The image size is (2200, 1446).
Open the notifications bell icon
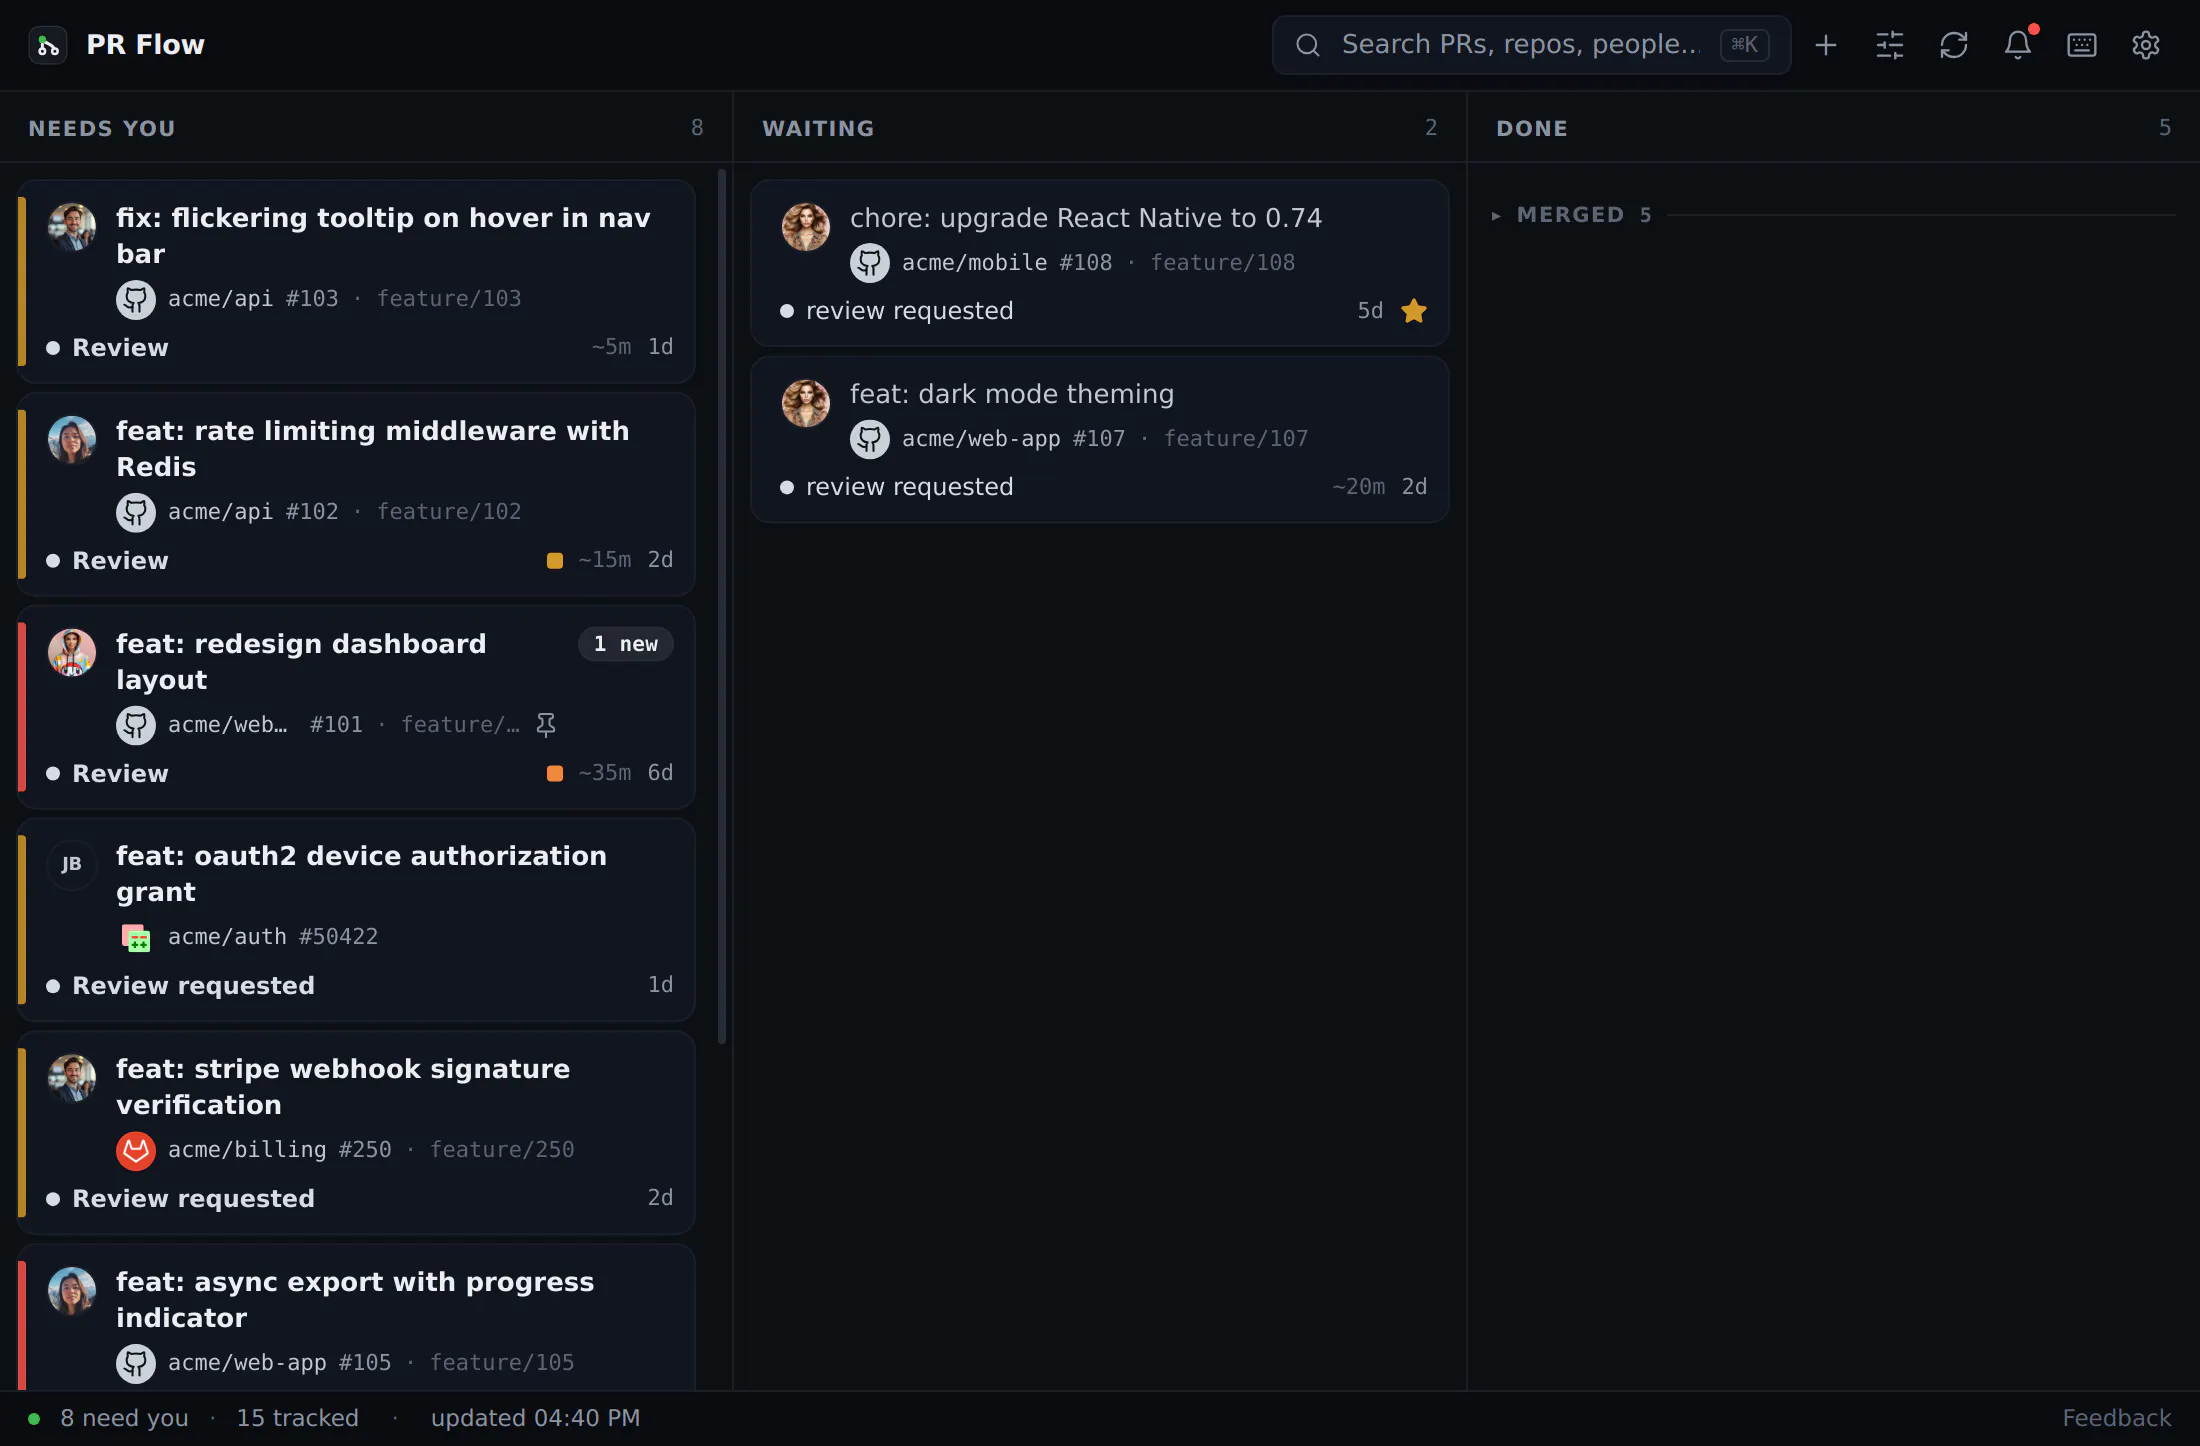[x=2018, y=45]
